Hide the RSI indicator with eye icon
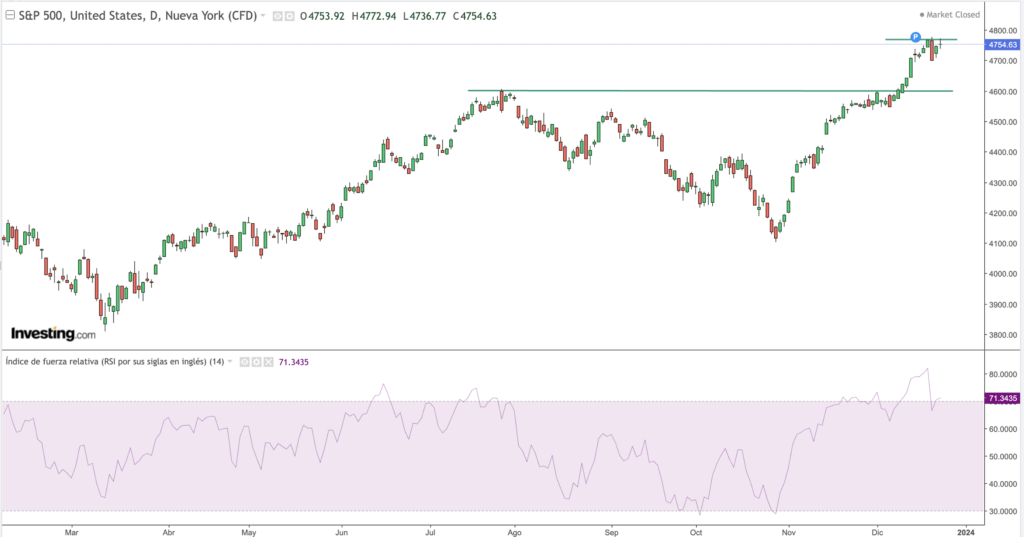Image resolution: width=1024 pixels, height=537 pixels. click(244, 361)
